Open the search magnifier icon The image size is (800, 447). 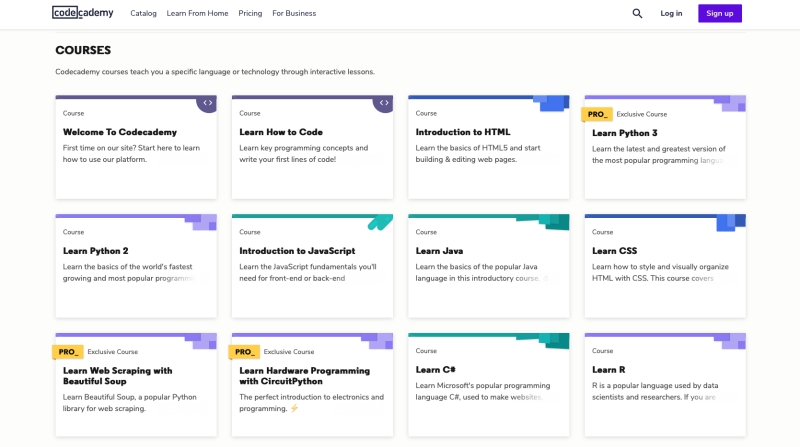coord(637,13)
